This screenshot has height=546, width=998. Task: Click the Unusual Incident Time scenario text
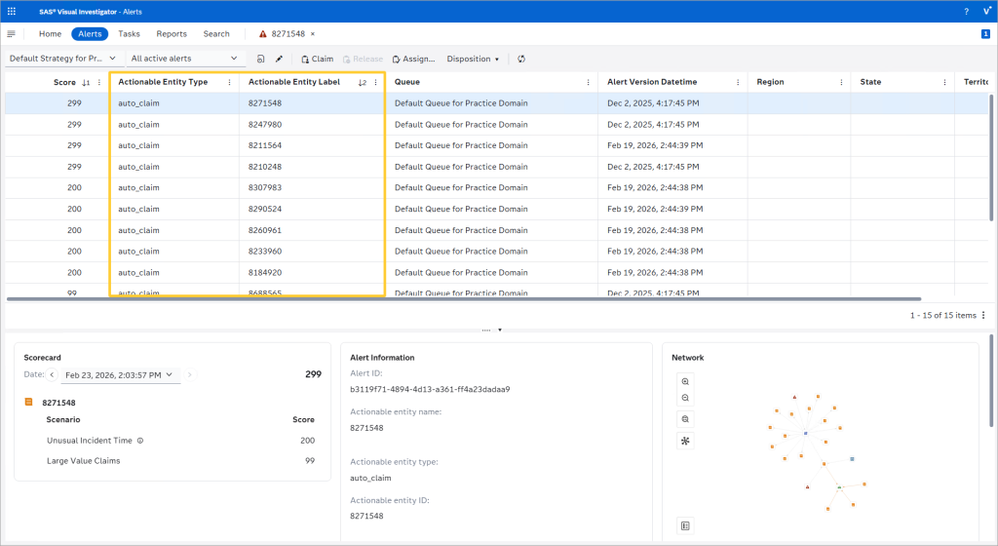[x=89, y=440]
